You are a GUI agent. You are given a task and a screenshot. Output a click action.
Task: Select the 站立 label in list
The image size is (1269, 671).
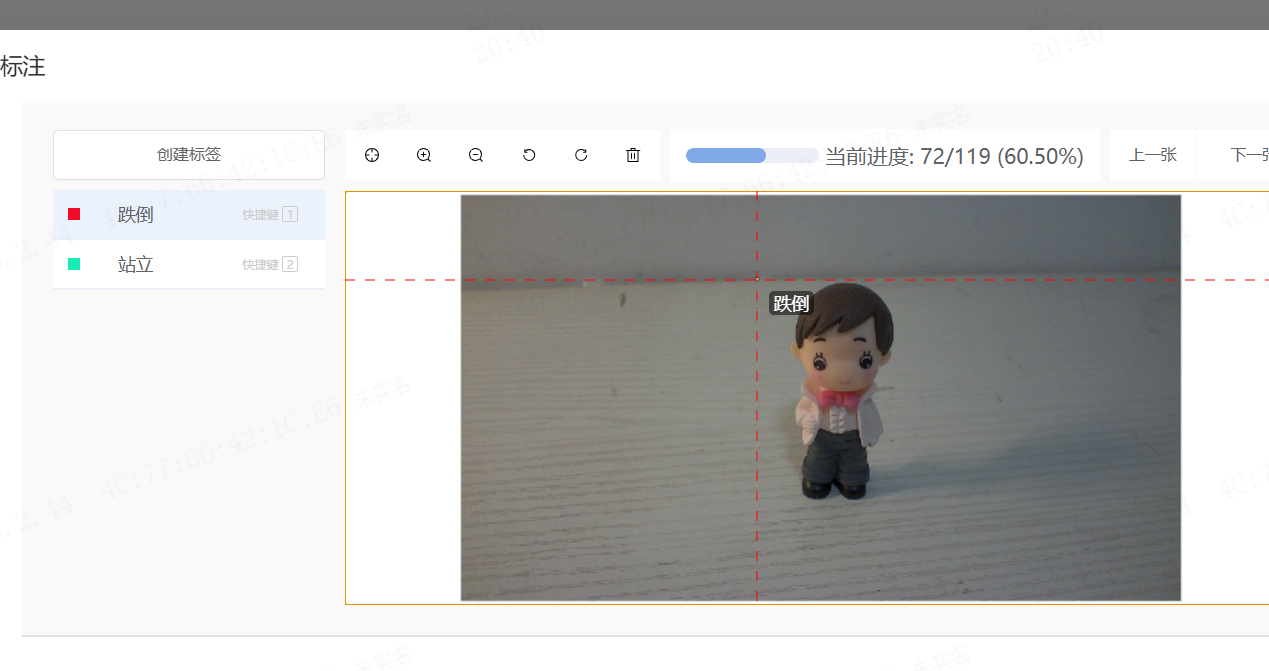coord(136,265)
